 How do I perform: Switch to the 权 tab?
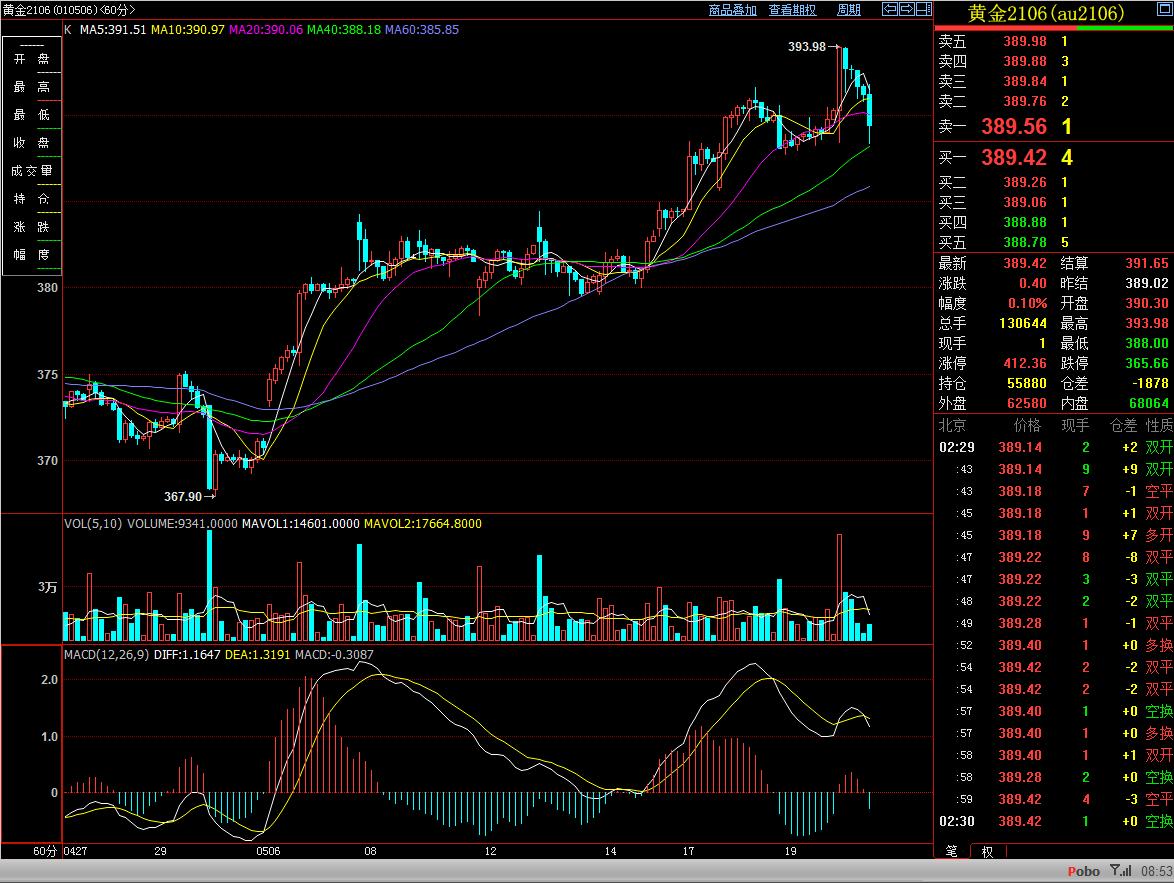[987, 851]
